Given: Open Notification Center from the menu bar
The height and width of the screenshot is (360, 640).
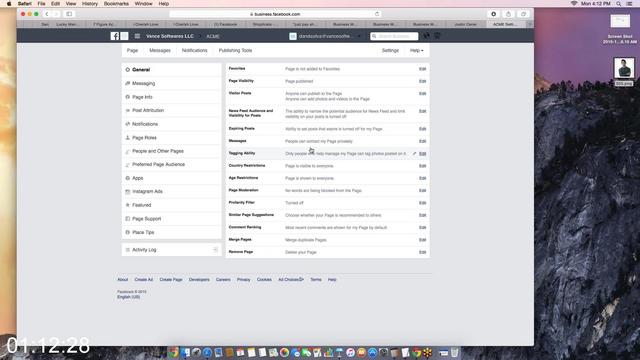Looking at the screenshot, I should (x=629, y=3).
